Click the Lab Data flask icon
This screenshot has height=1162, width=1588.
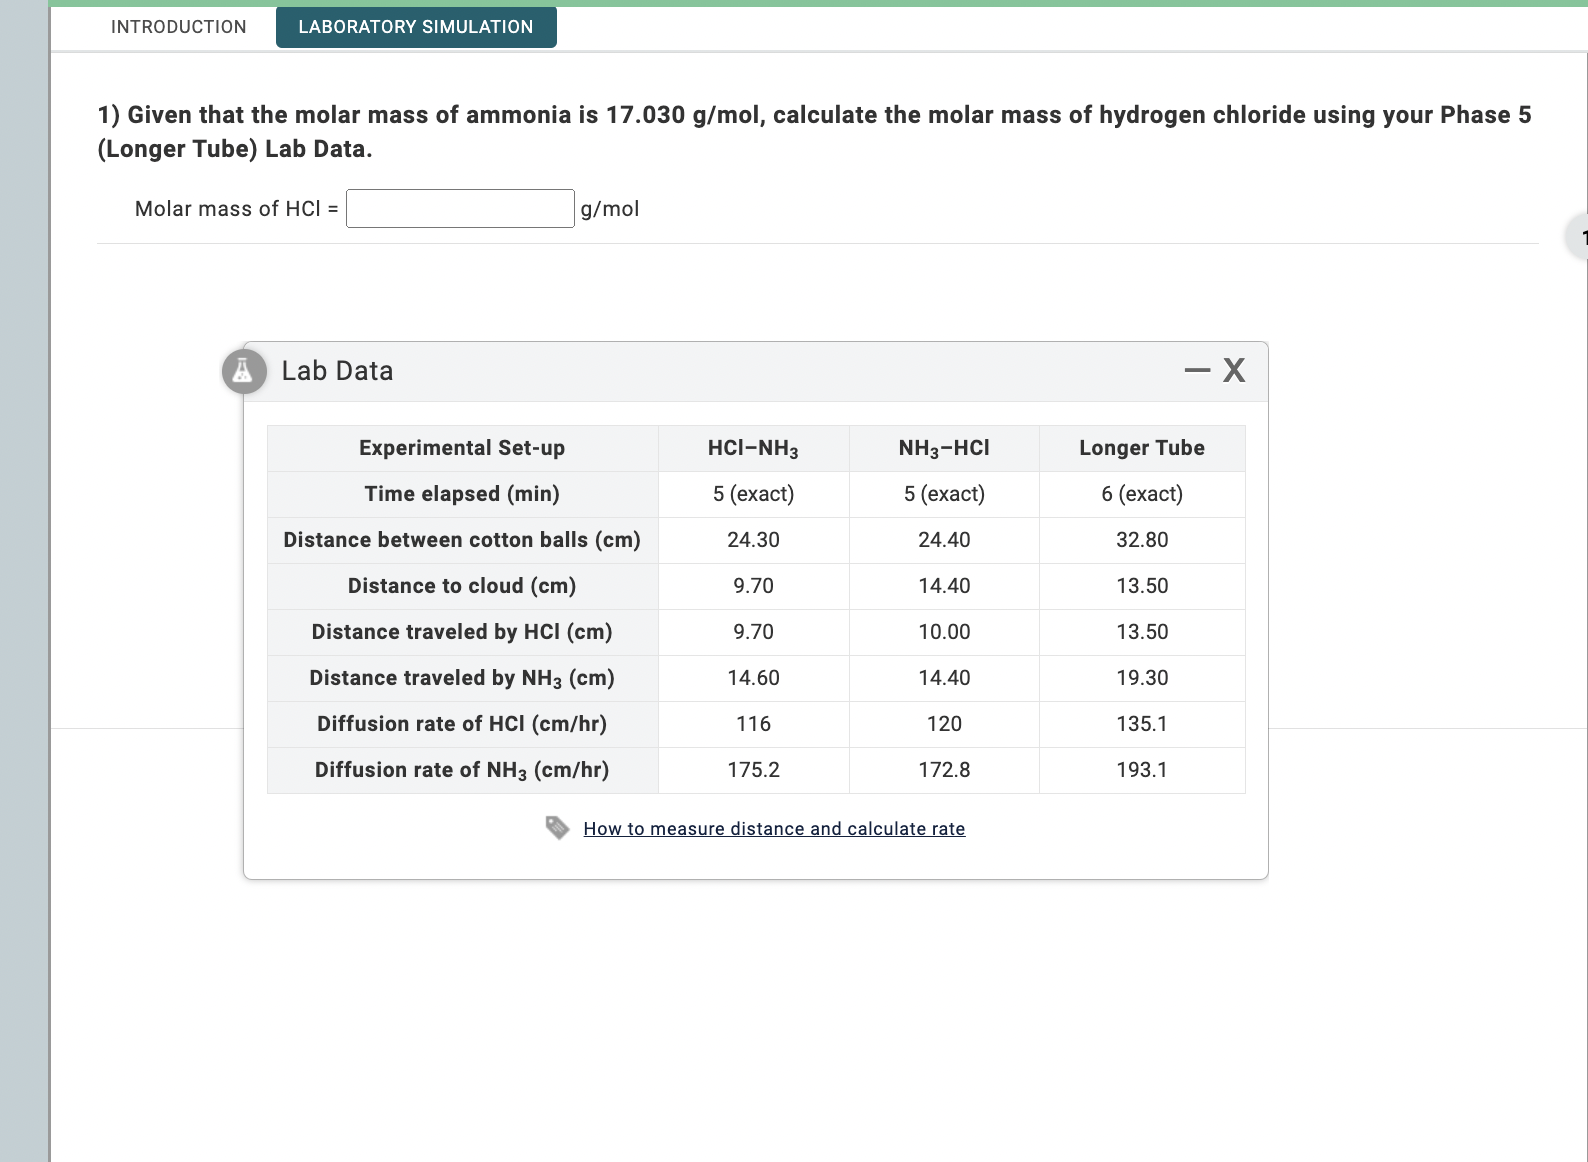pyautogui.click(x=244, y=371)
